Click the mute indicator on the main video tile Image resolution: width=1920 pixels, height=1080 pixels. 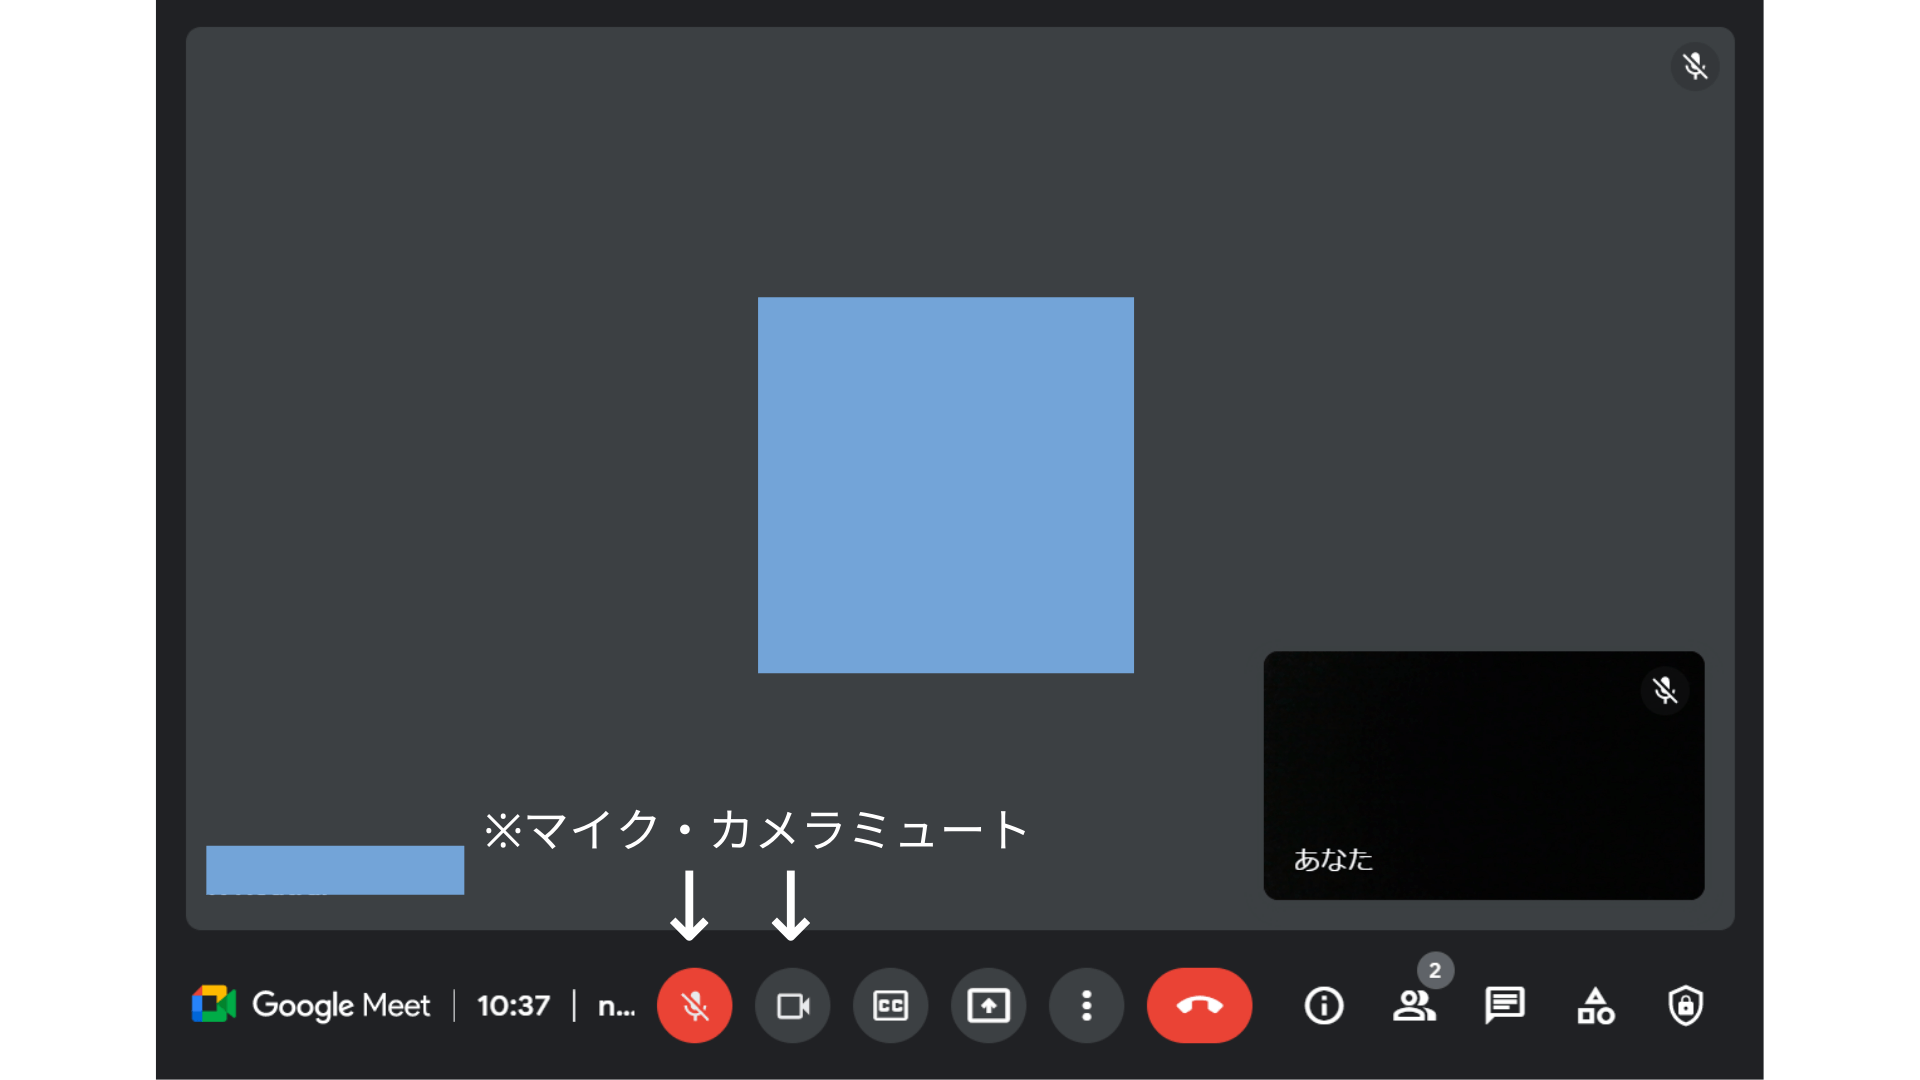pos(1695,66)
